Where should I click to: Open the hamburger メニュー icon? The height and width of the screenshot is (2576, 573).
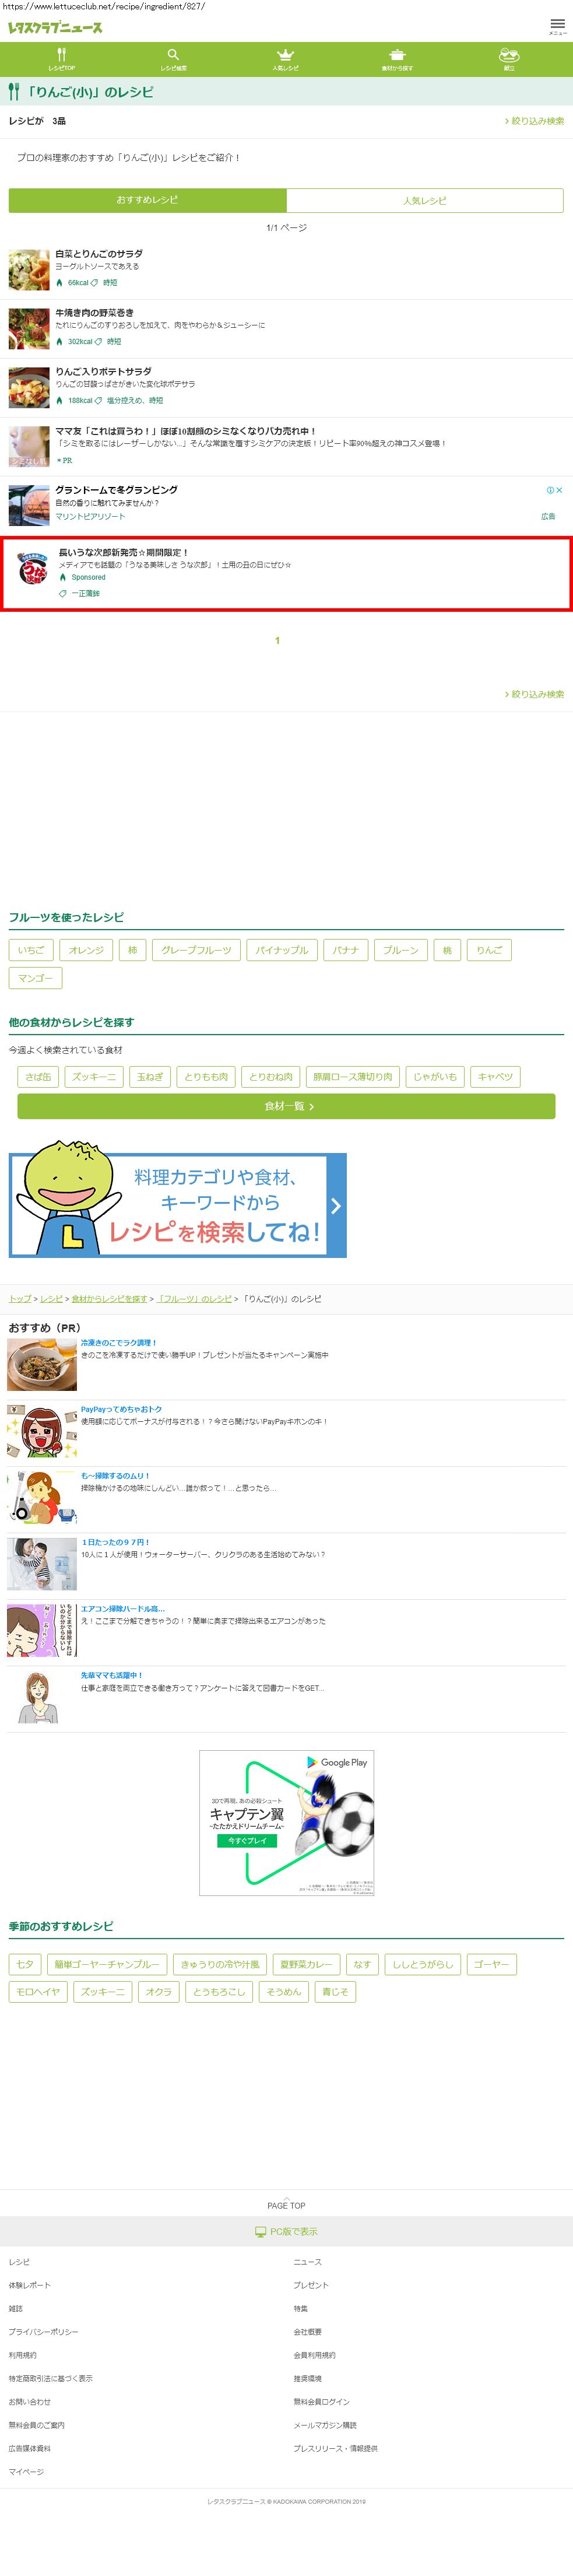coord(557,24)
